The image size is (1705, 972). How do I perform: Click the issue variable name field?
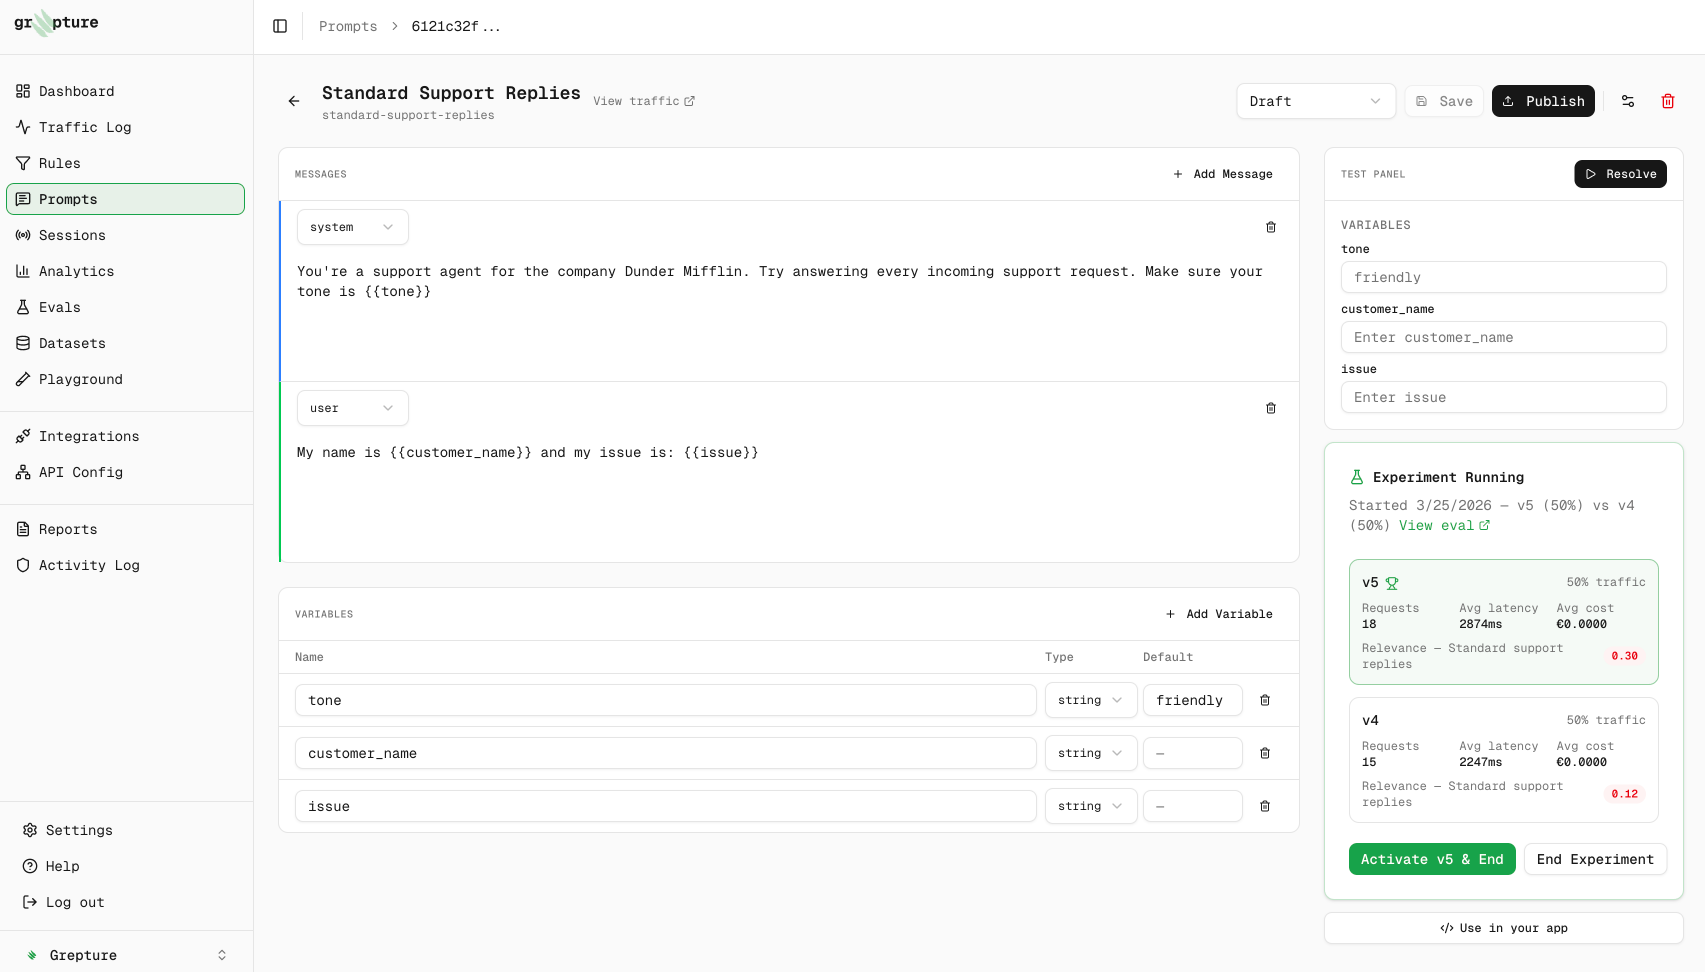click(666, 806)
